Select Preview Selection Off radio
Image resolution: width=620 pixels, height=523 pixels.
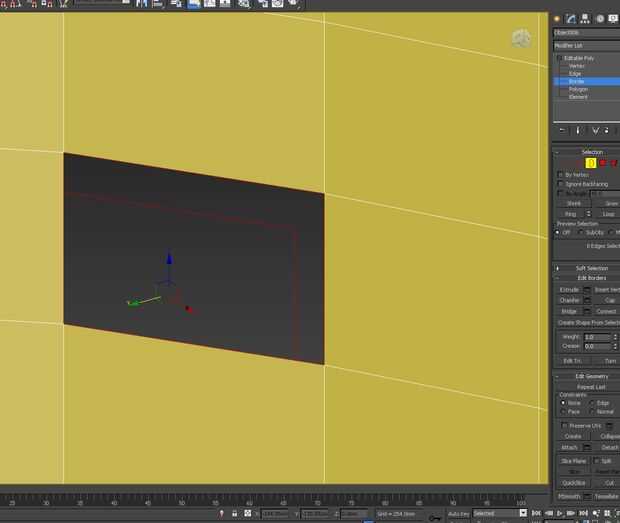557,232
